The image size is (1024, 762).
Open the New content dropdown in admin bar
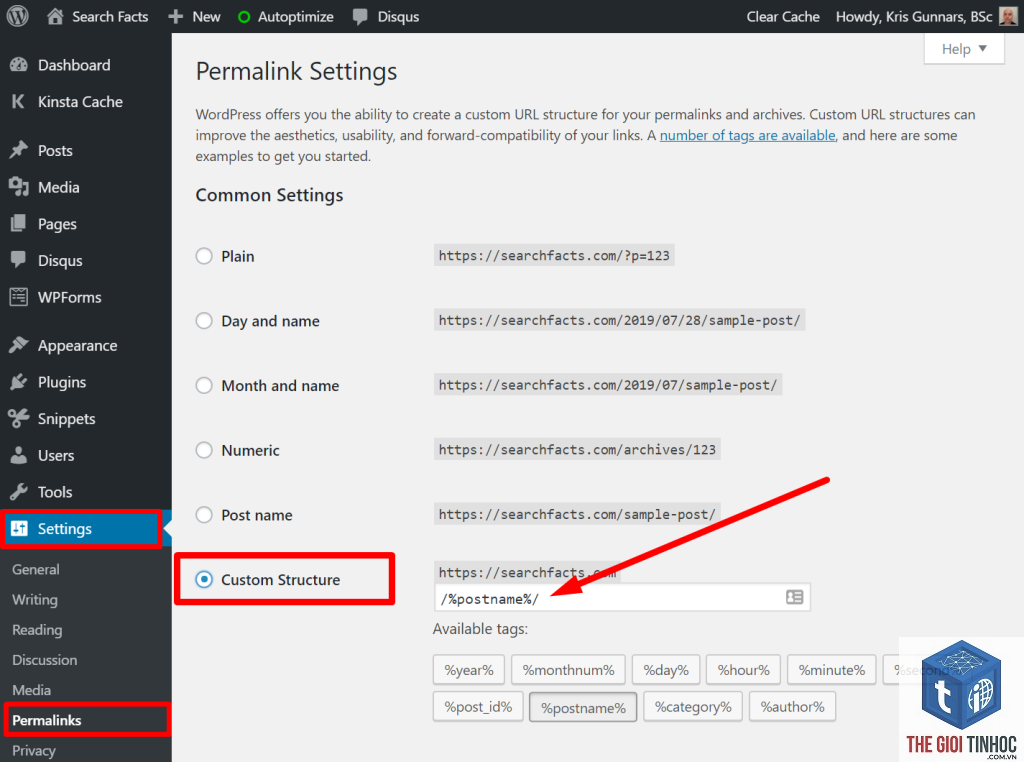194,16
